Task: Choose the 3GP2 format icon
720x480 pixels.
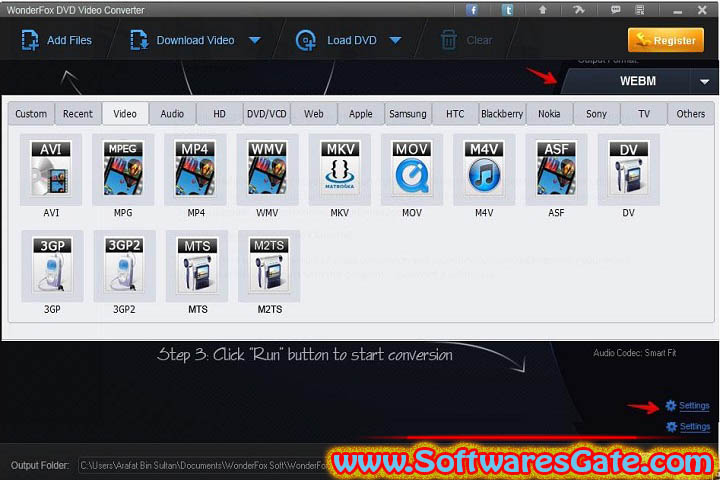Action: (124, 266)
